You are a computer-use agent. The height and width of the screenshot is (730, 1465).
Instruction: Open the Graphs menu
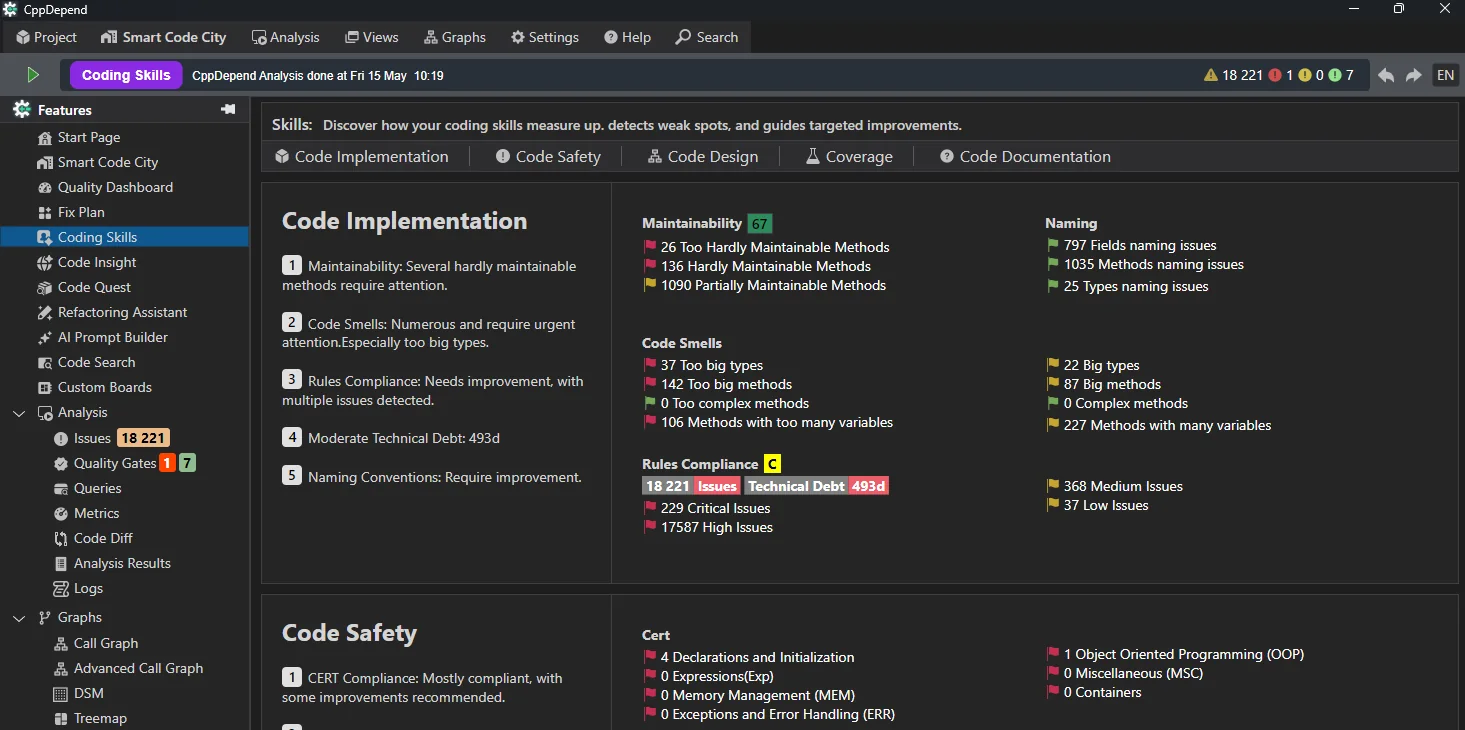pyautogui.click(x=455, y=37)
